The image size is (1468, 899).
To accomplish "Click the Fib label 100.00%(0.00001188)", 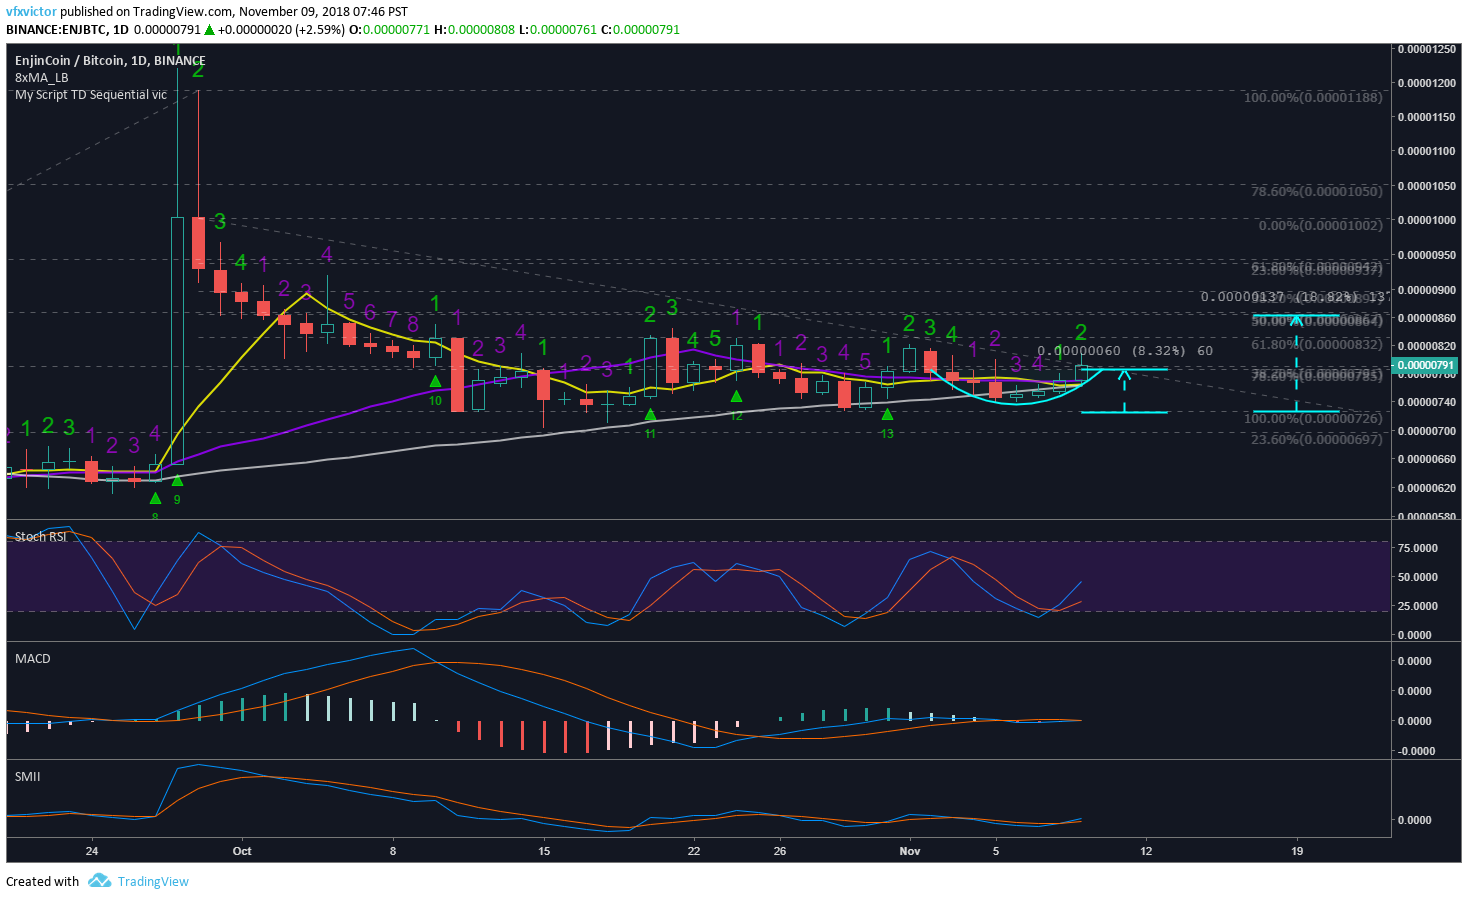I will point(1313,97).
